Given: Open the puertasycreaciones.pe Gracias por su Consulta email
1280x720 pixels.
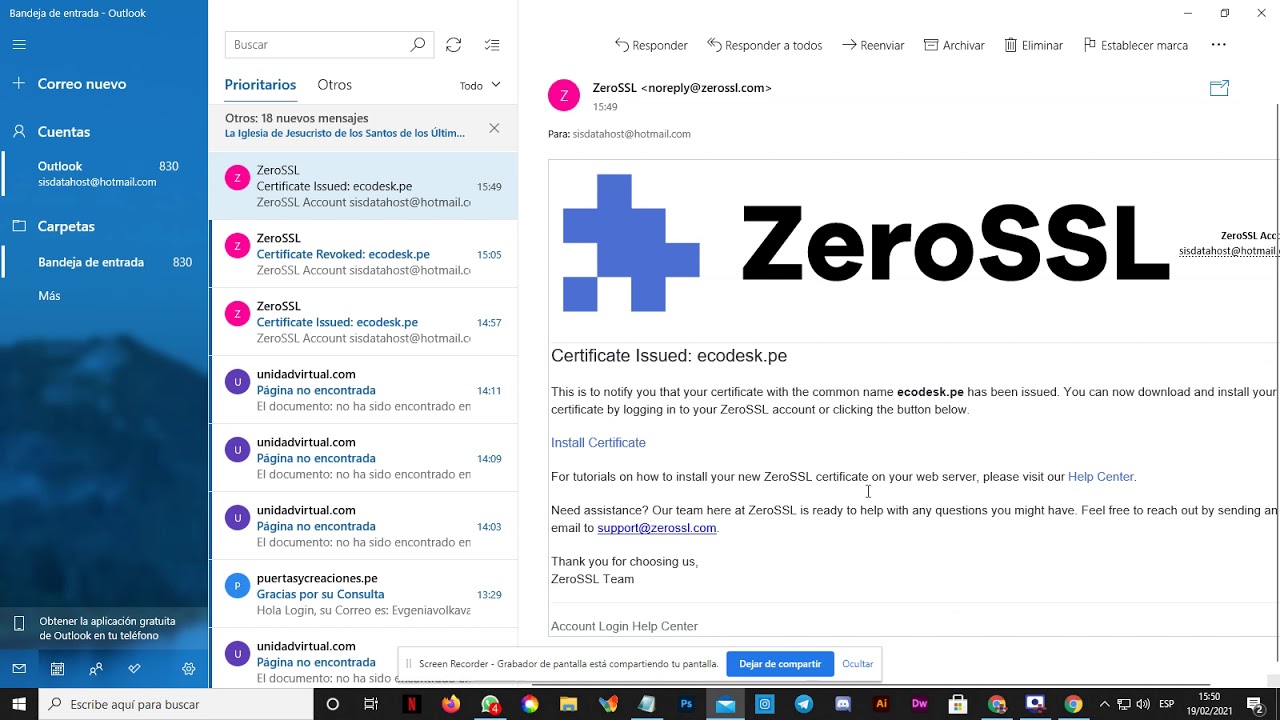Looking at the screenshot, I should click(x=364, y=594).
